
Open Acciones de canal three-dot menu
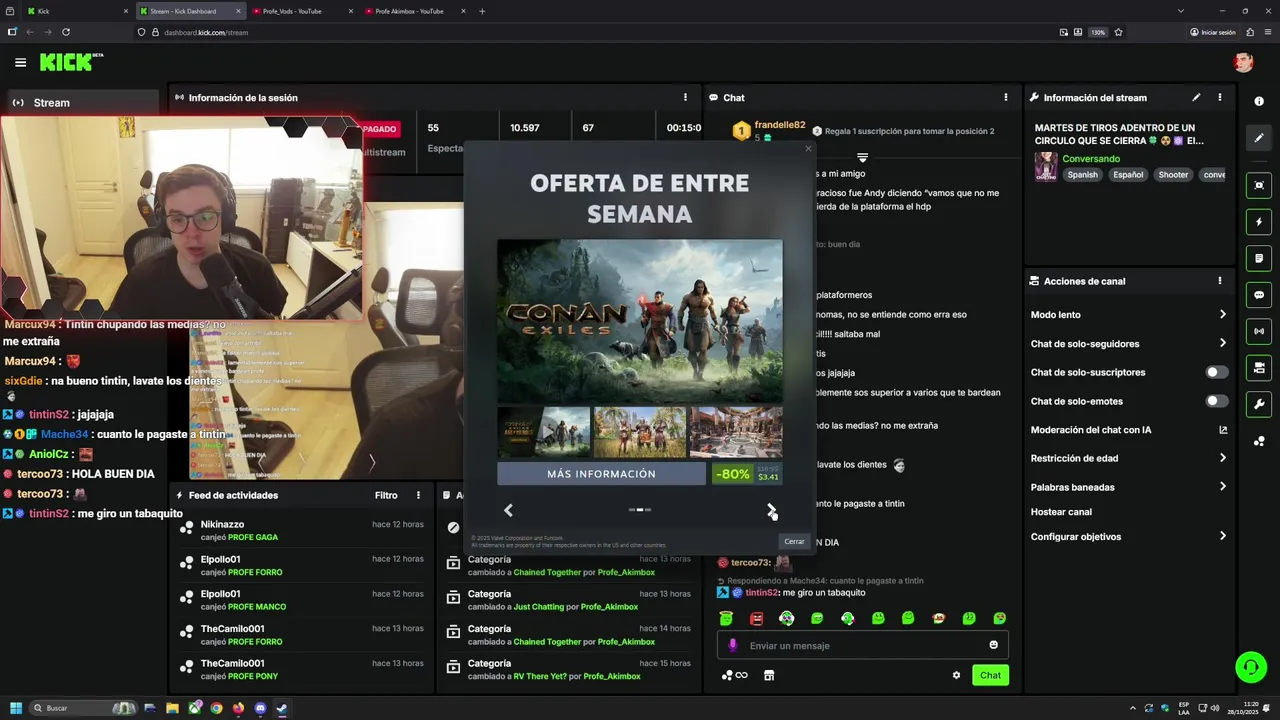1220,281
